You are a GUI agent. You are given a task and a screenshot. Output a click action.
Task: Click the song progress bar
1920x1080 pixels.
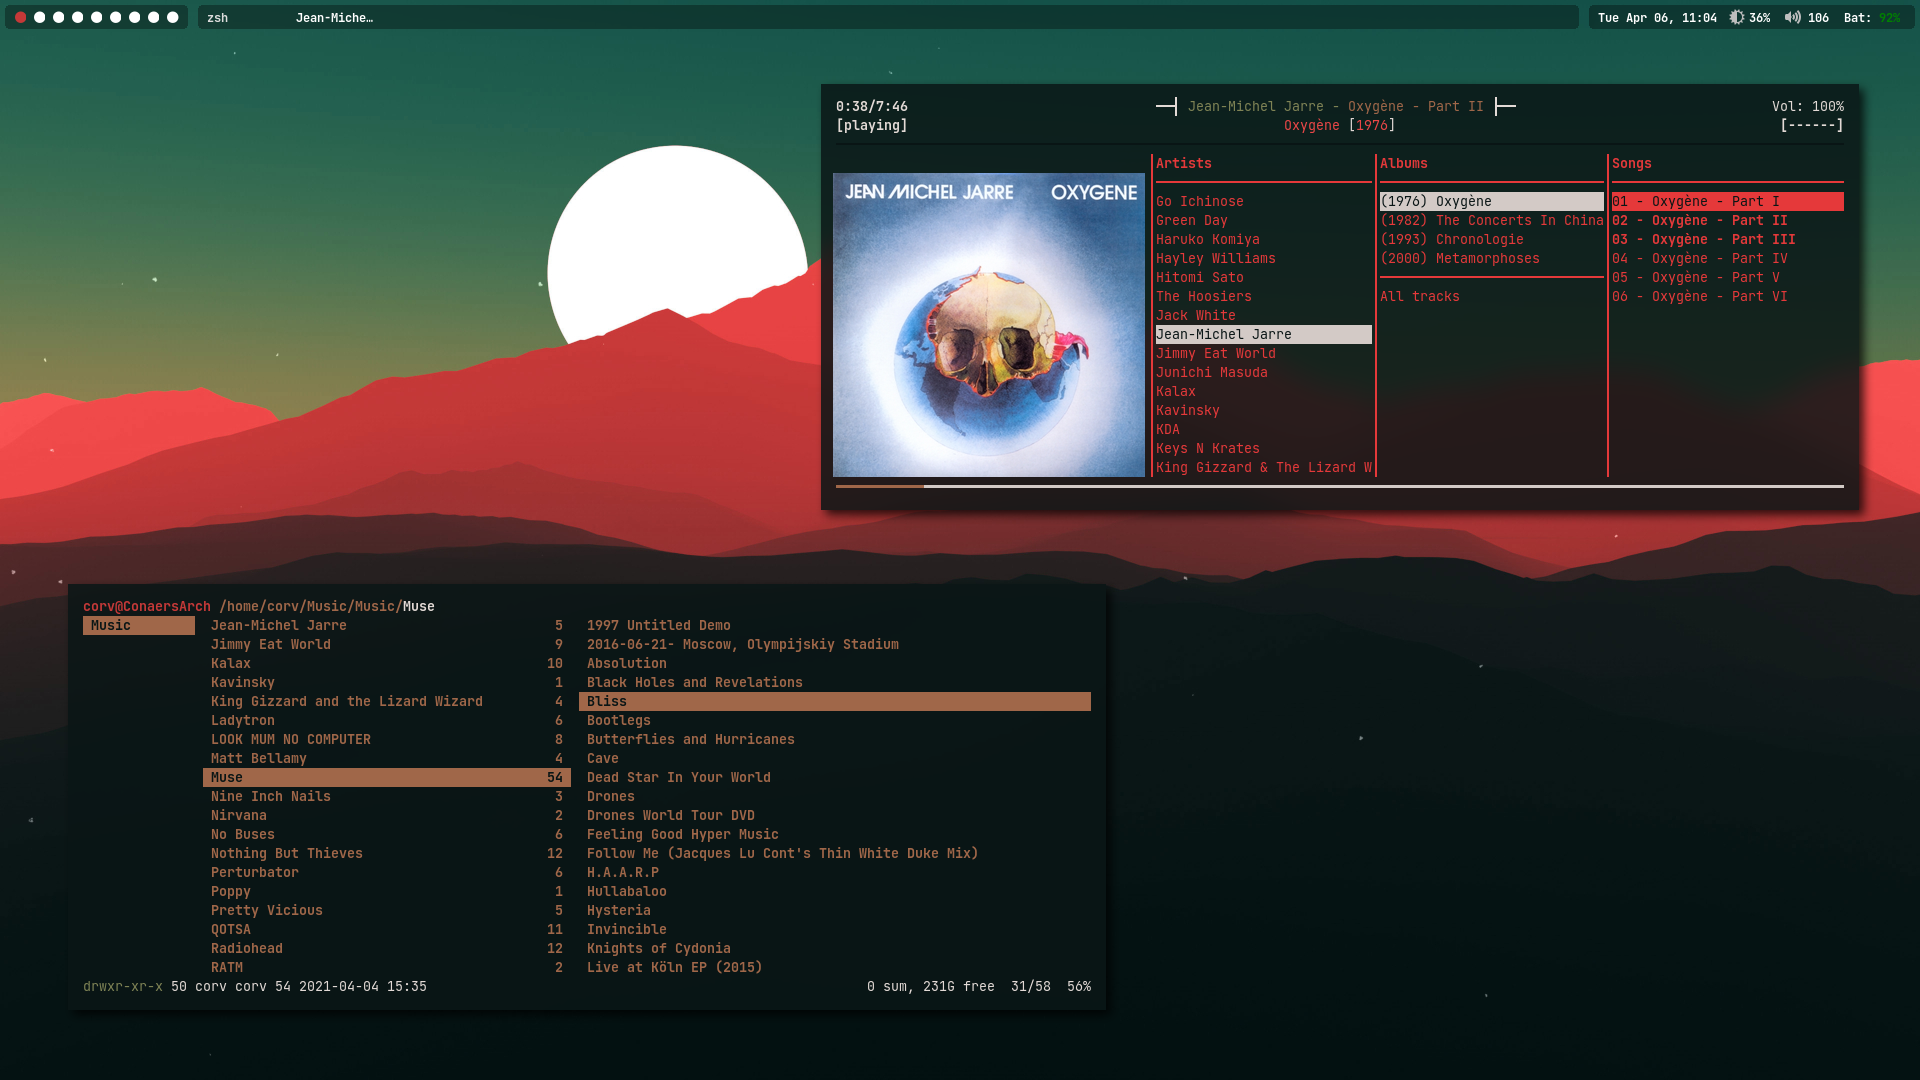tap(1339, 486)
